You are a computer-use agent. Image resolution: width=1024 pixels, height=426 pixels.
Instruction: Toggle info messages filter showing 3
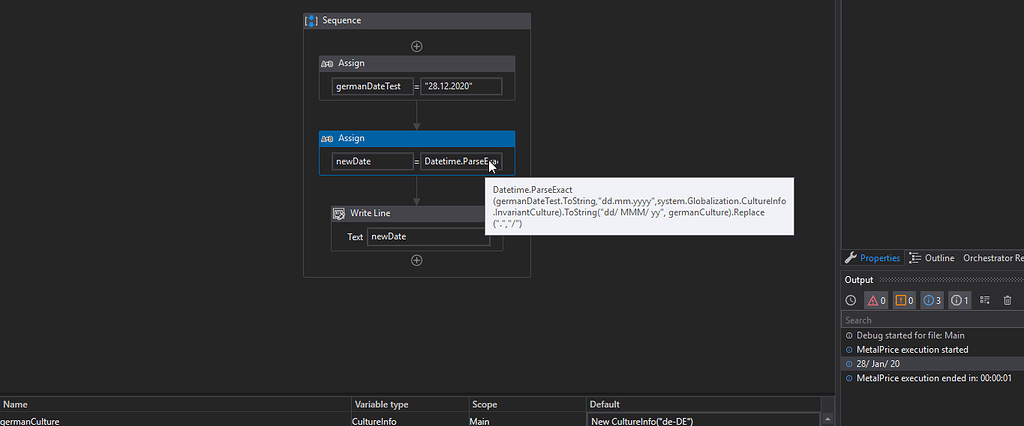(x=932, y=301)
